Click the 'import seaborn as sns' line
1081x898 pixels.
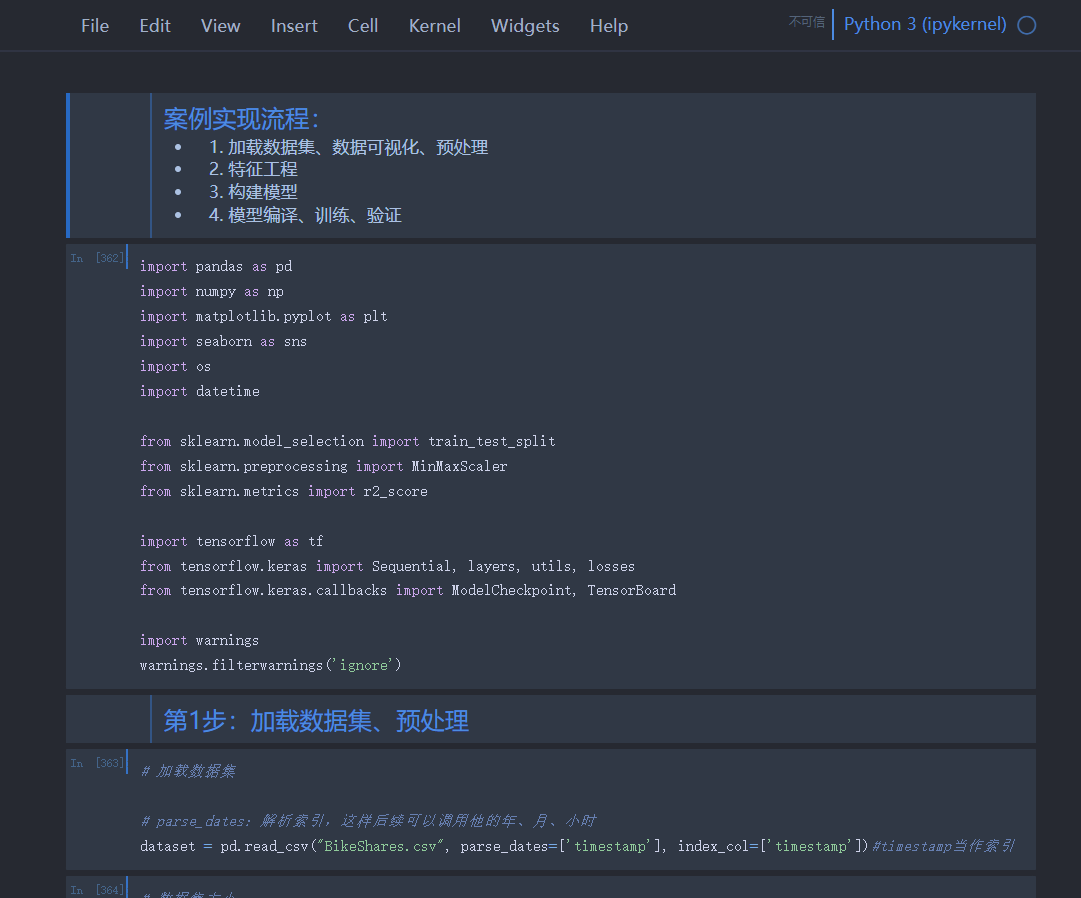point(223,341)
